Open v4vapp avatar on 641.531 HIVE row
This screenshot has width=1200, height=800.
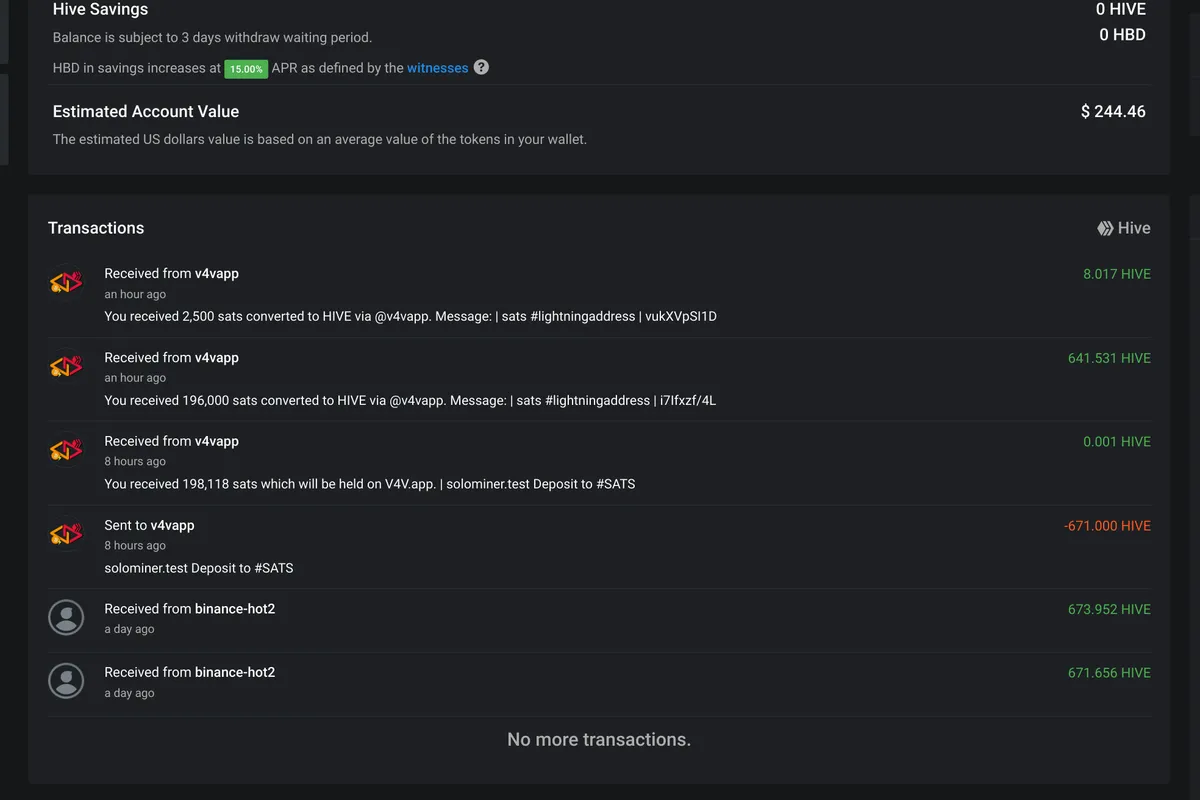pos(66,366)
